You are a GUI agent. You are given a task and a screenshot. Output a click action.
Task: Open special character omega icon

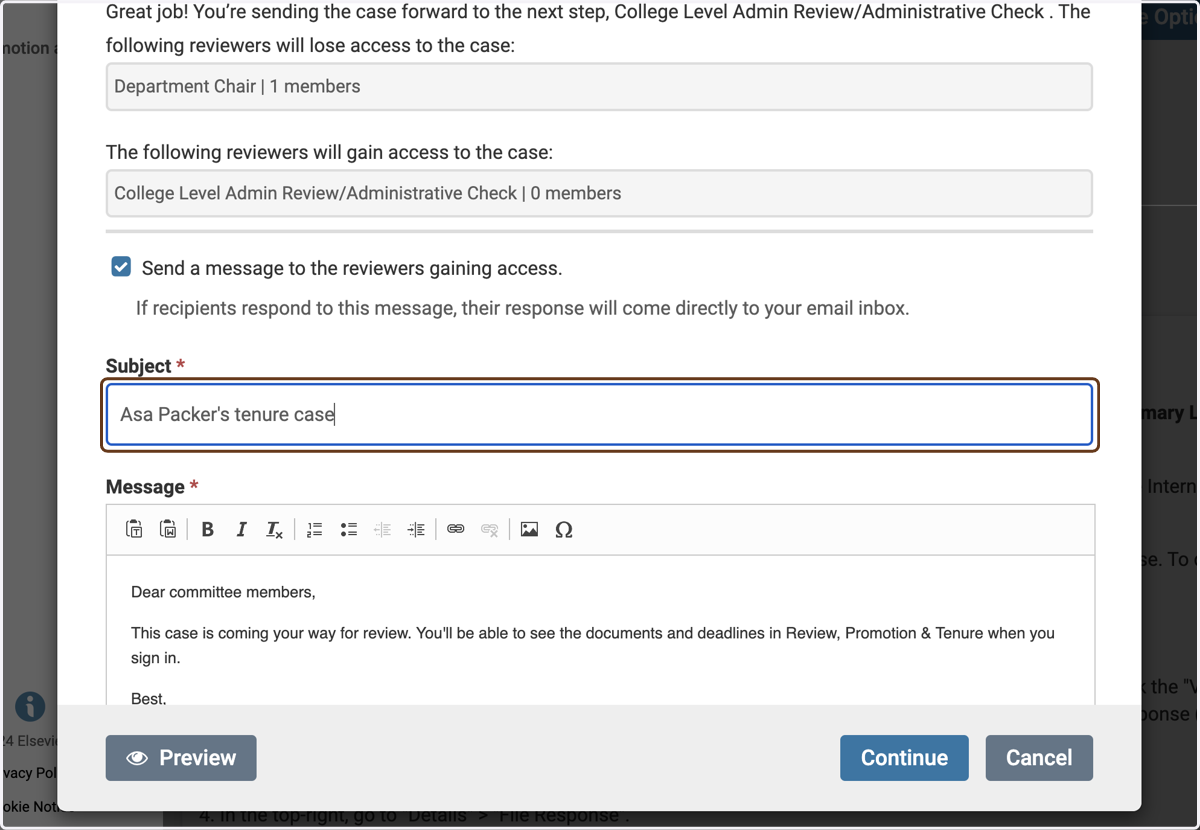[564, 529]
